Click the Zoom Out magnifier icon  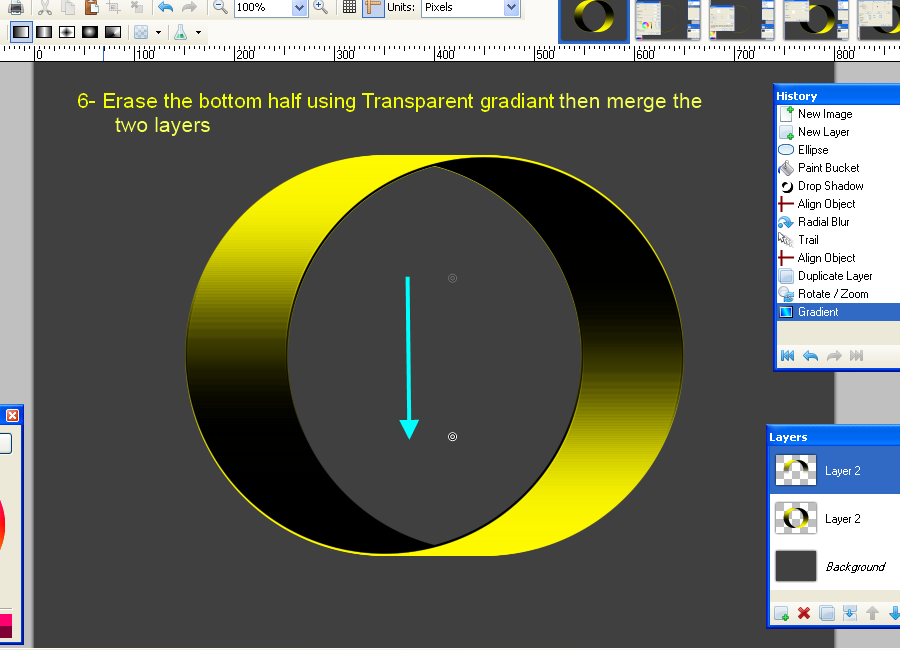point(220,7)
